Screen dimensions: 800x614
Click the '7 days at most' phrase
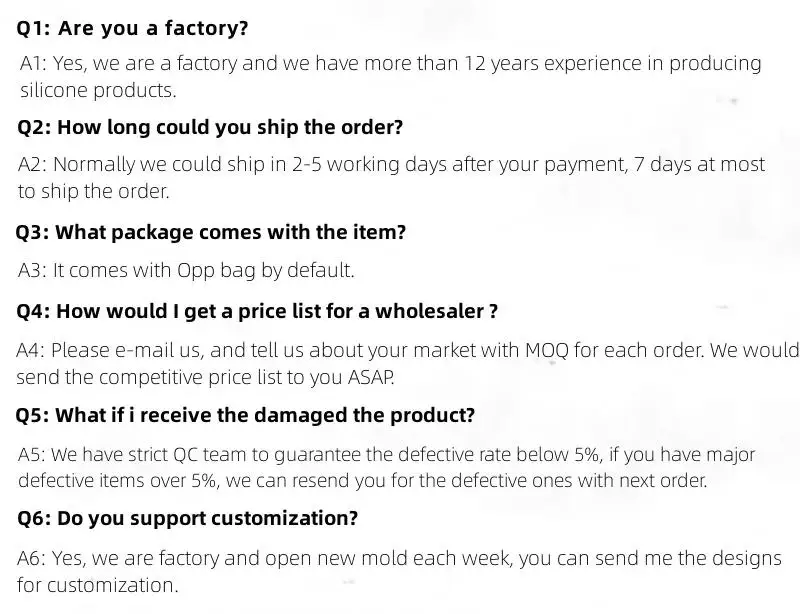click(700, 164)
